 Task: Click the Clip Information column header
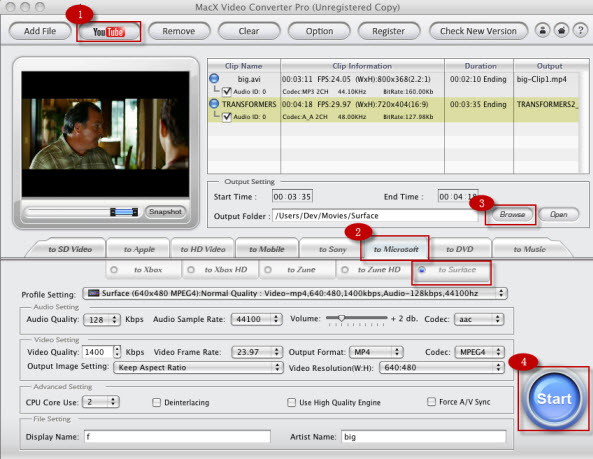tap(362, 66)
